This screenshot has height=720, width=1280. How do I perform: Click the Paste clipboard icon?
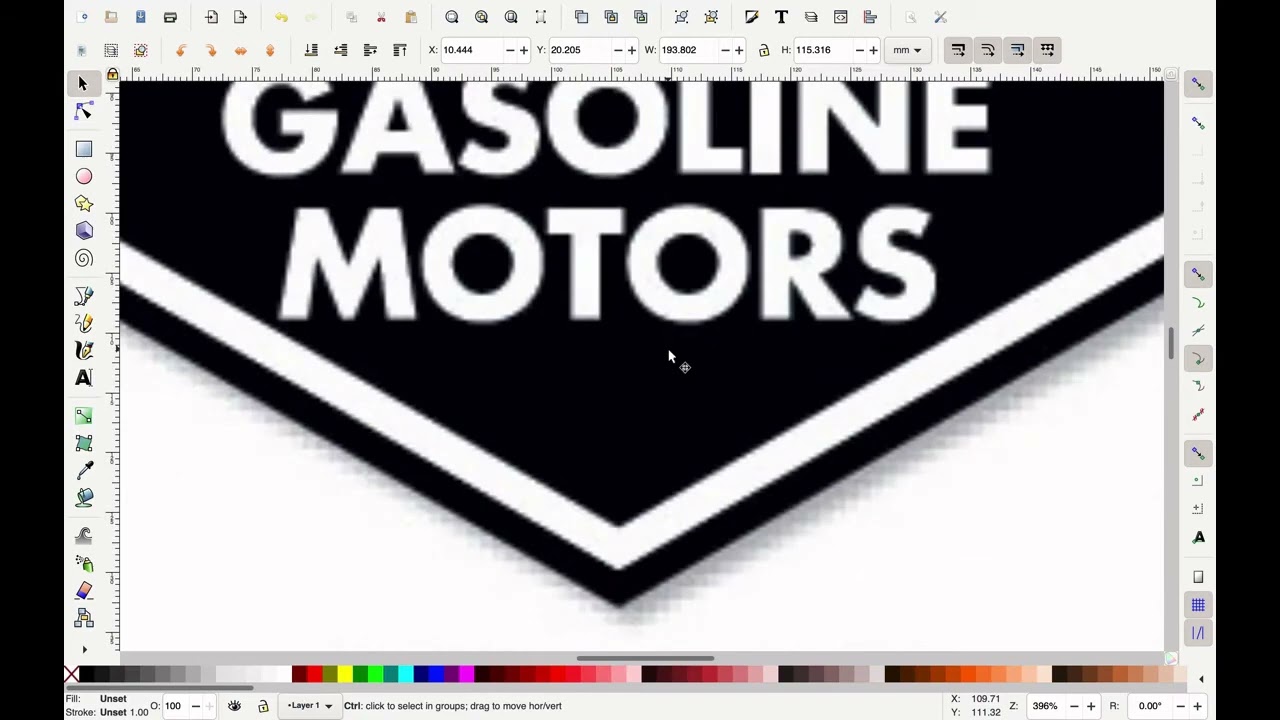click(410, 17)
